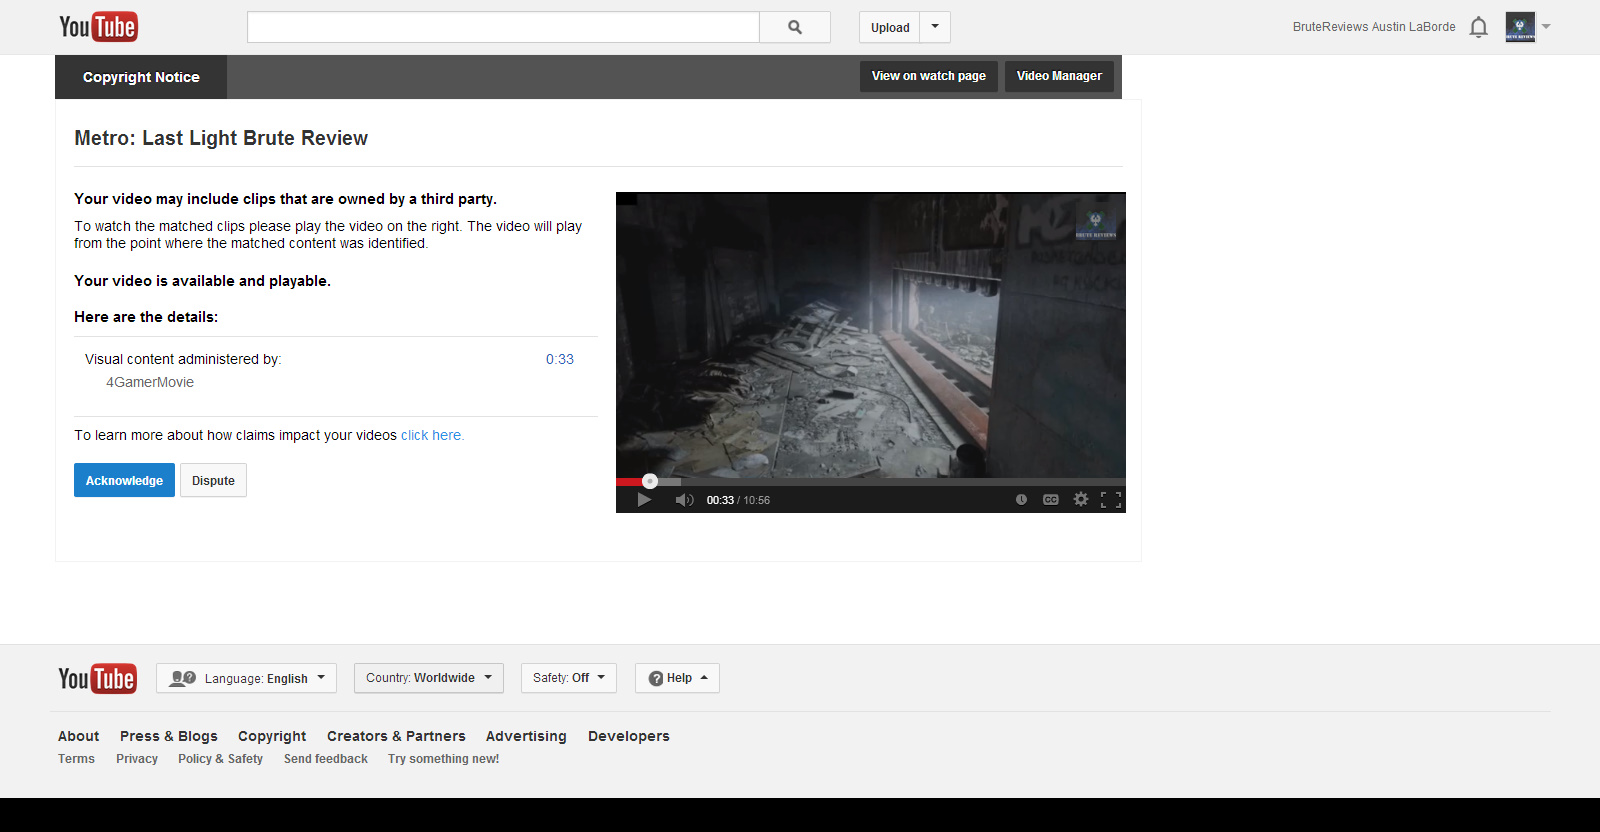Jump to the 0:33 matched timestamp

(560, 359)
